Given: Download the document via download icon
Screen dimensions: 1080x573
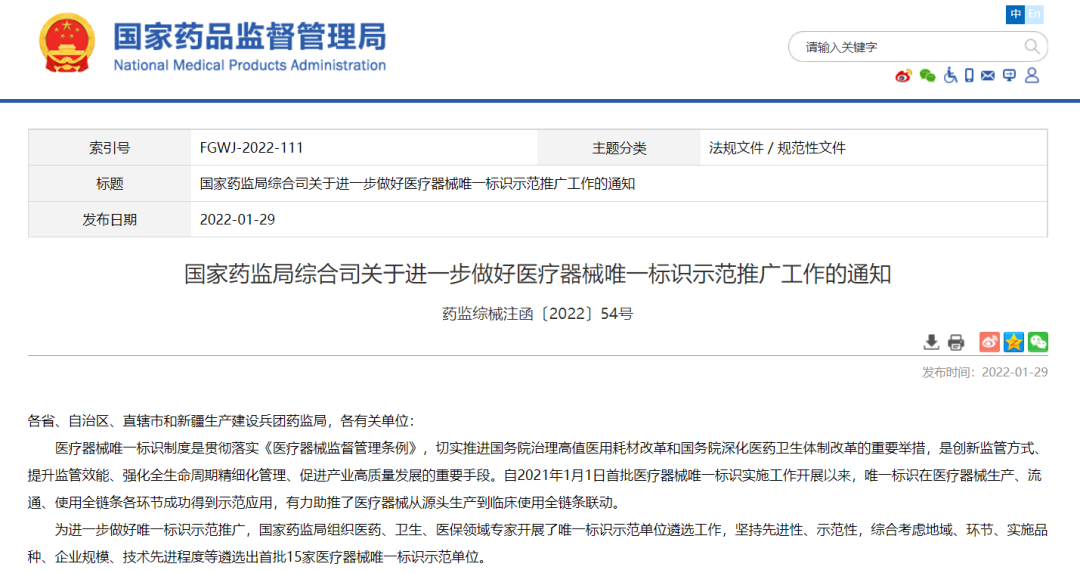Looking at the screenshot, I should (x=931, y=342).
